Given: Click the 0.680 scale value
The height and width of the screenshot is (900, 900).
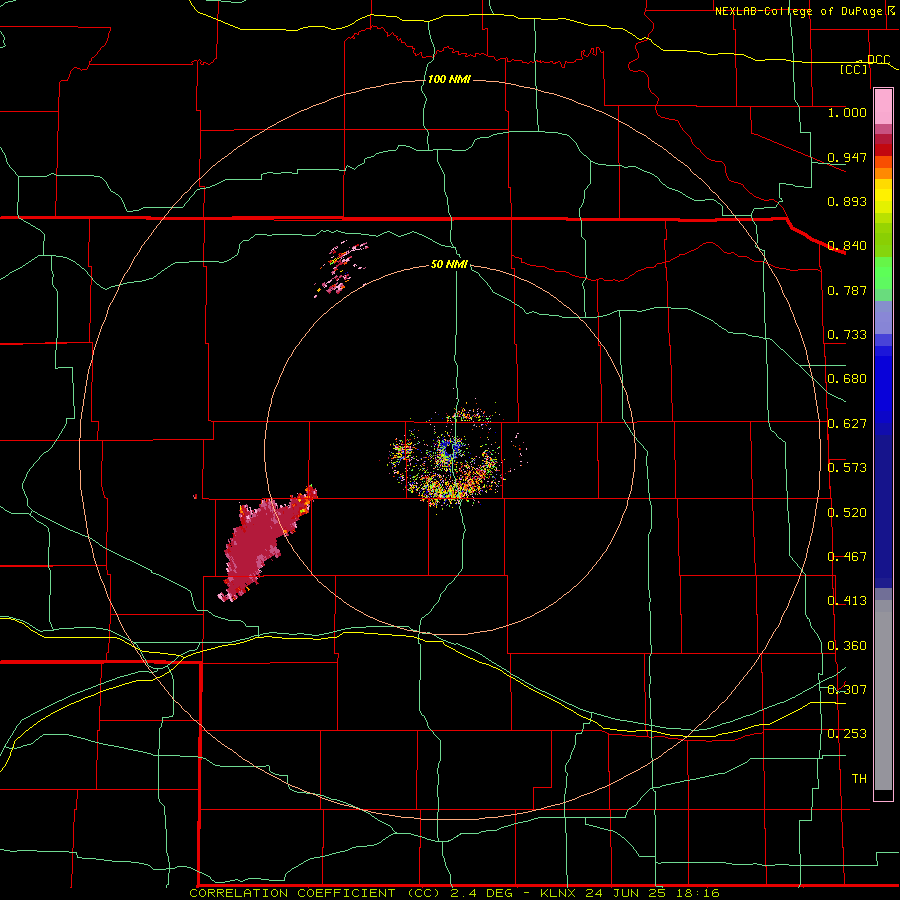Looking at the screenshot, I should pos(847,379).
